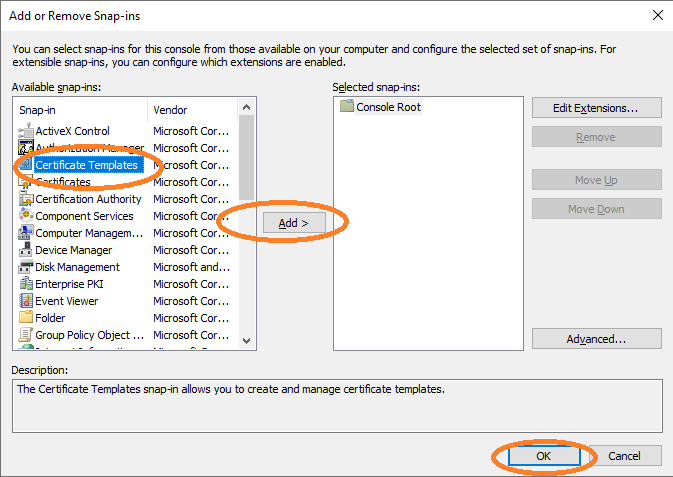Select the Disk Management icon
The width and height of the screenshot is (673, 477).
click(26, 267)
